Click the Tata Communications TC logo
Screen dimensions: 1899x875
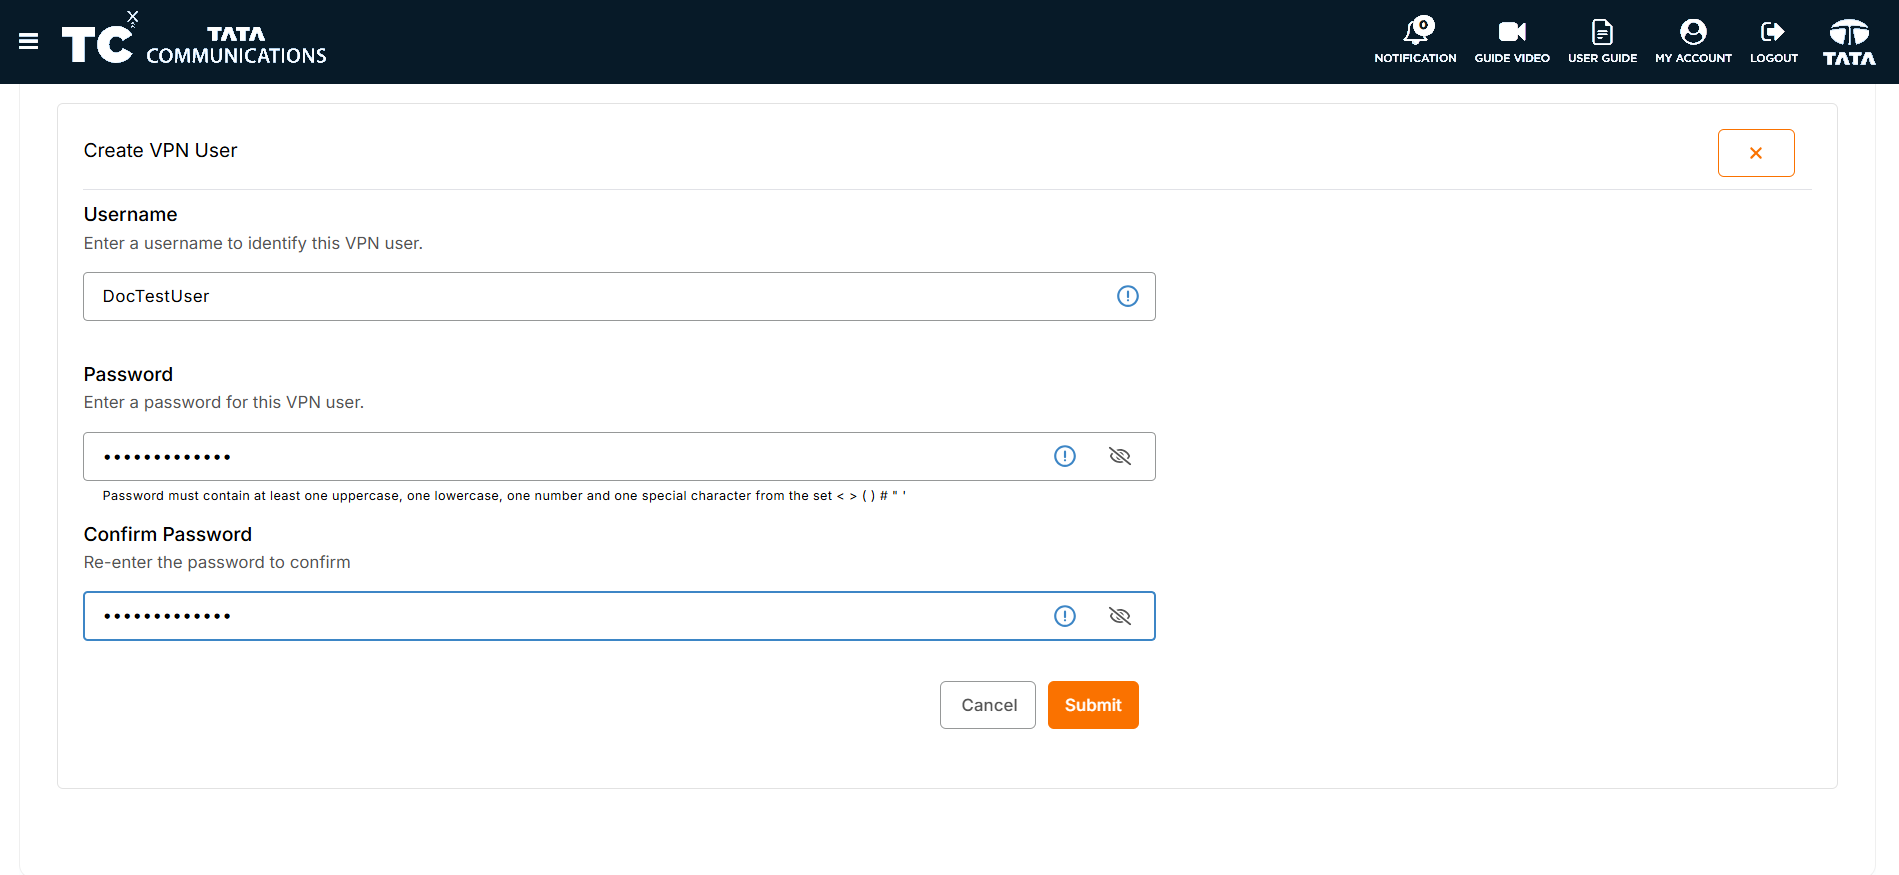point(194,40)
